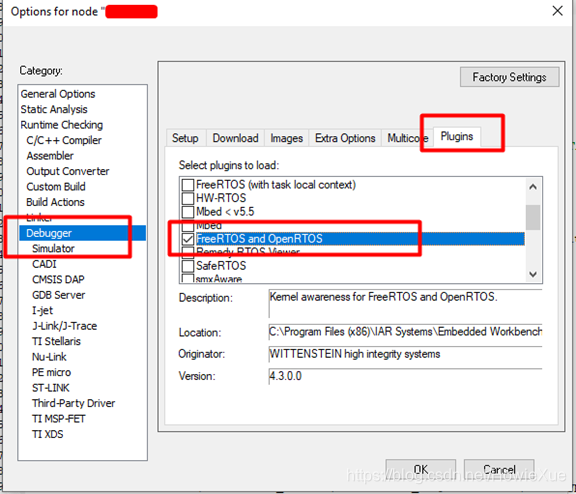Select the Plugins tab
Image resolution: width=576 pixels, height=494 pixels.
click(x=457, y=137)
